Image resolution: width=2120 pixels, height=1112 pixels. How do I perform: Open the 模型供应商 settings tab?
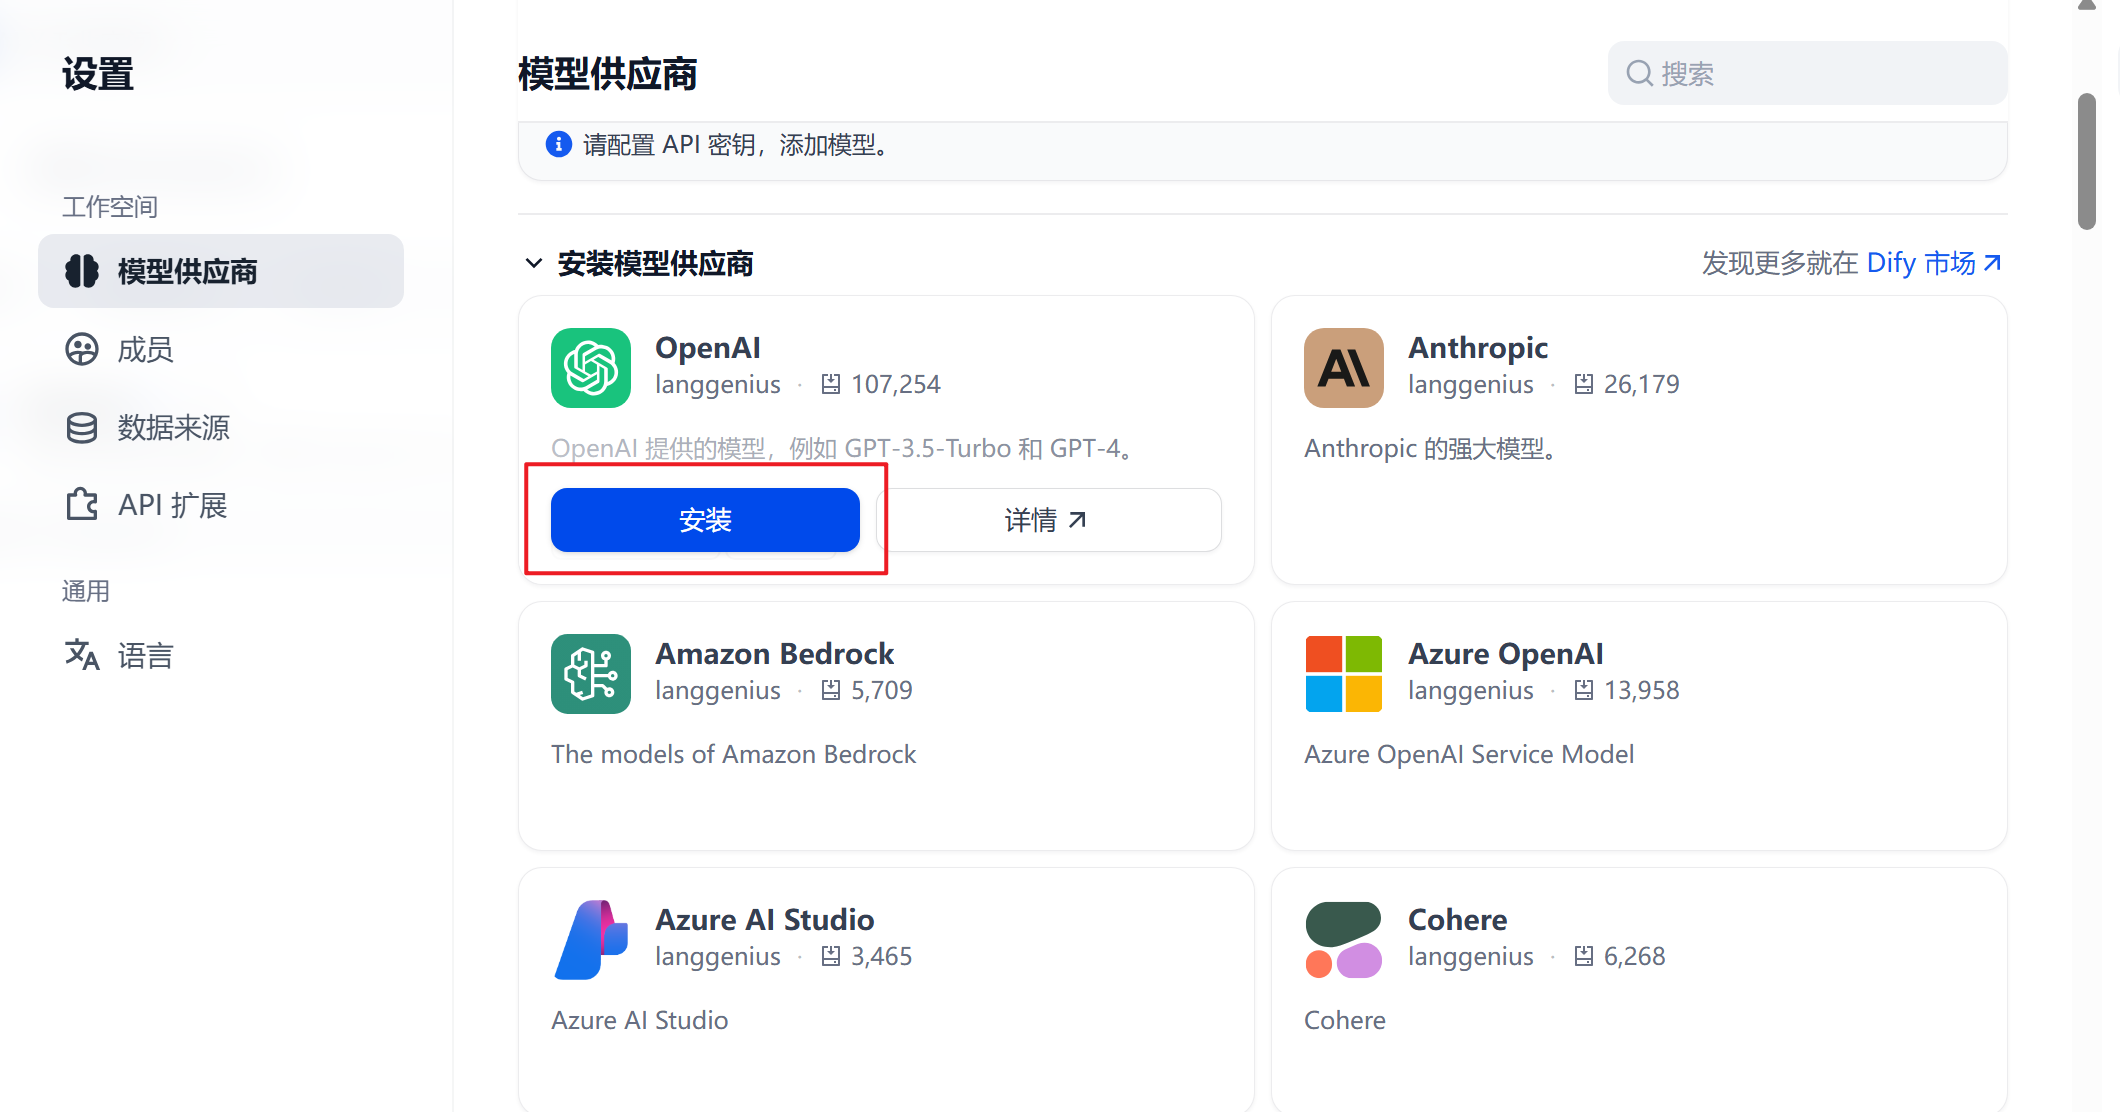click(x=221, y=271)
